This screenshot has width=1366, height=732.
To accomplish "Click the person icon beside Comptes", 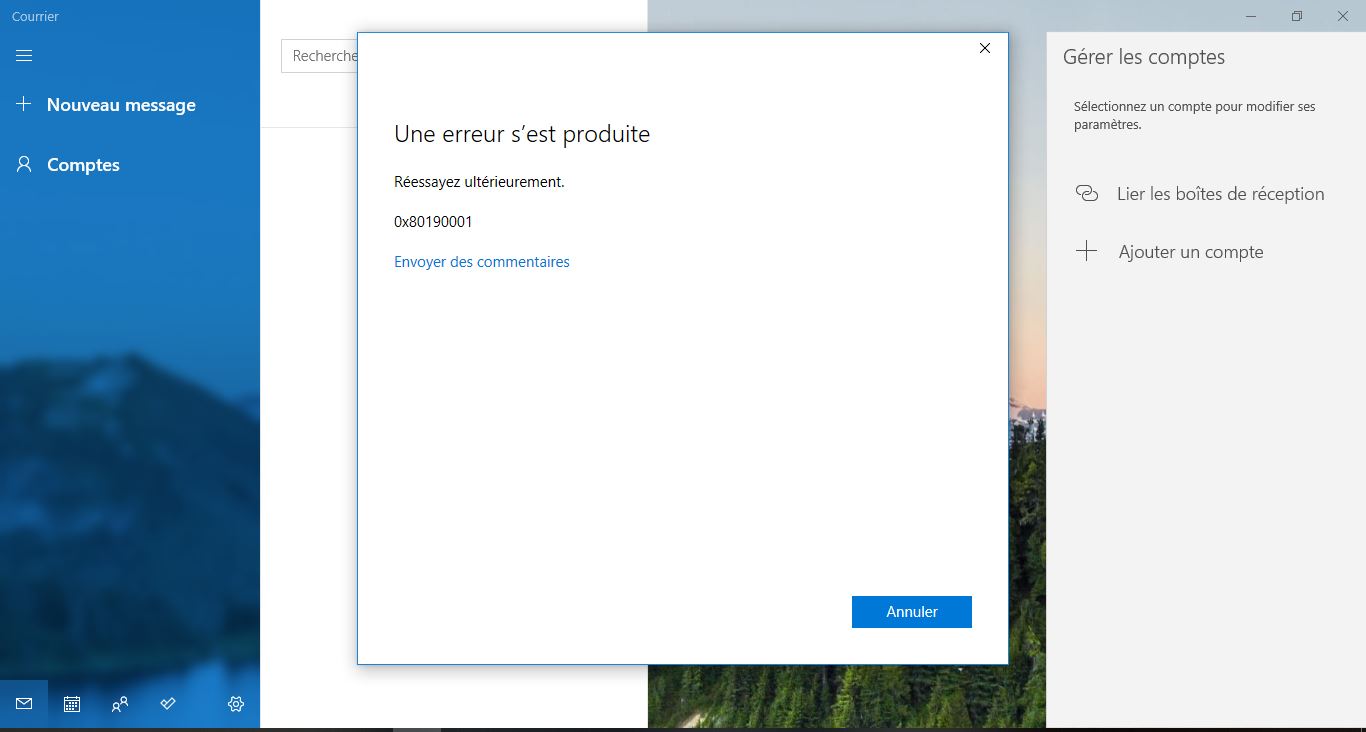I will (24, 164).
